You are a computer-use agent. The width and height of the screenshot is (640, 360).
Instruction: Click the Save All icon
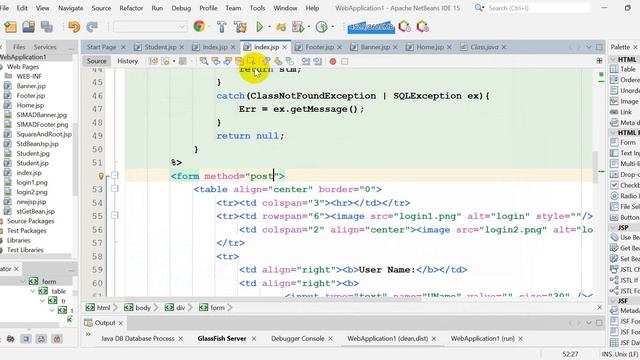[47, 27]
